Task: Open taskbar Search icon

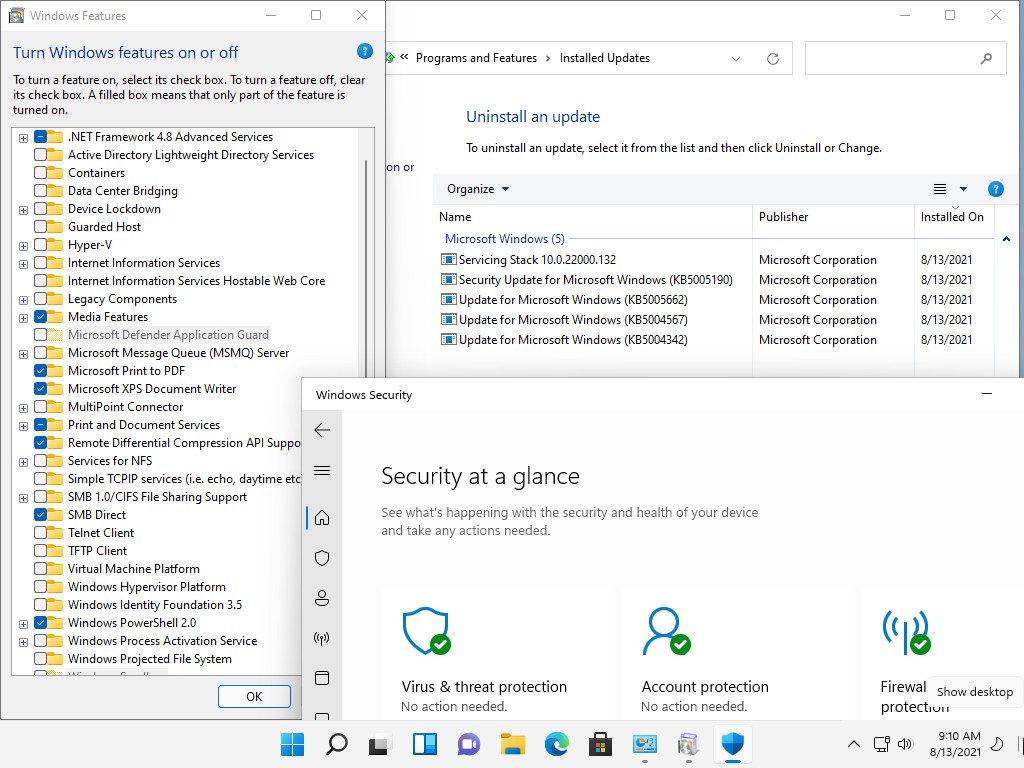Action: (336, 744)
